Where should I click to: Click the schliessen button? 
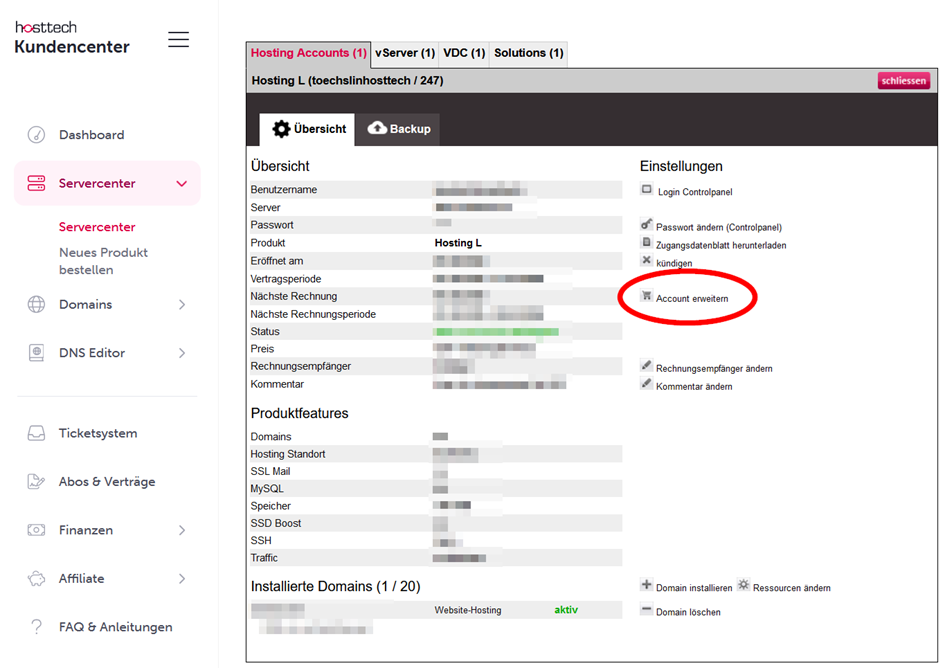pos(903,81)
